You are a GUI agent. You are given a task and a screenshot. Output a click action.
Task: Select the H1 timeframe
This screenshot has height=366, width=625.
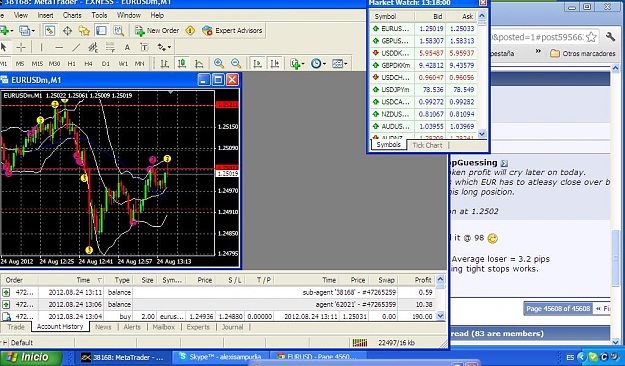71,64
